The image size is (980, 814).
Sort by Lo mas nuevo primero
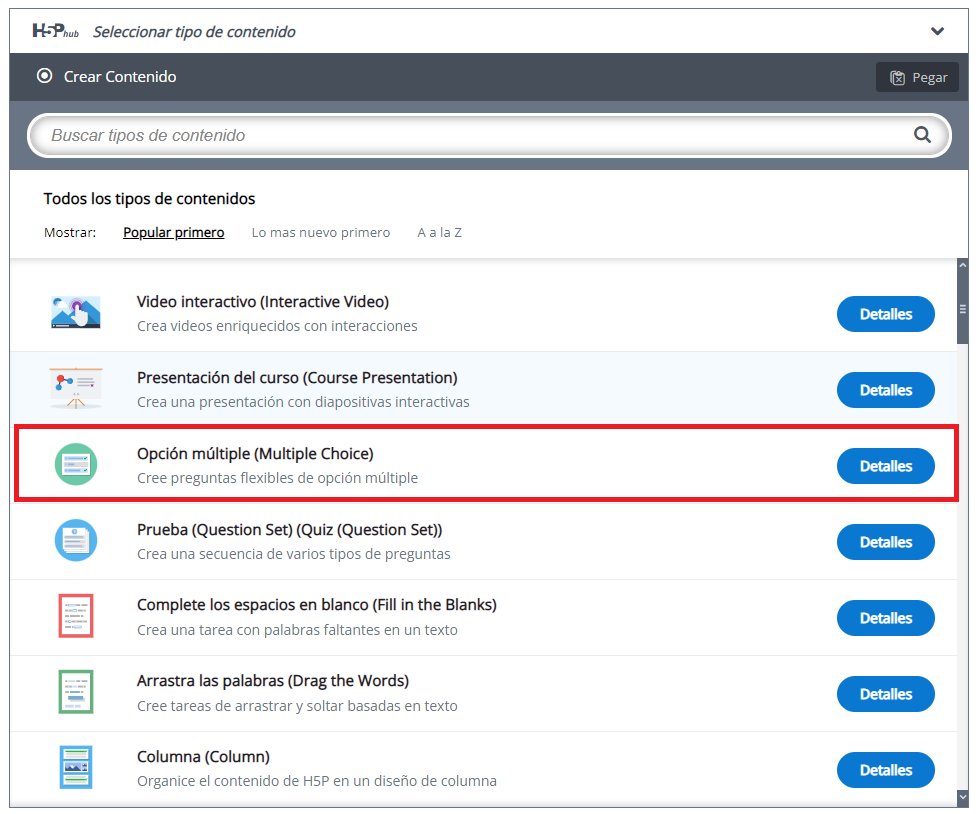(320, 233)
